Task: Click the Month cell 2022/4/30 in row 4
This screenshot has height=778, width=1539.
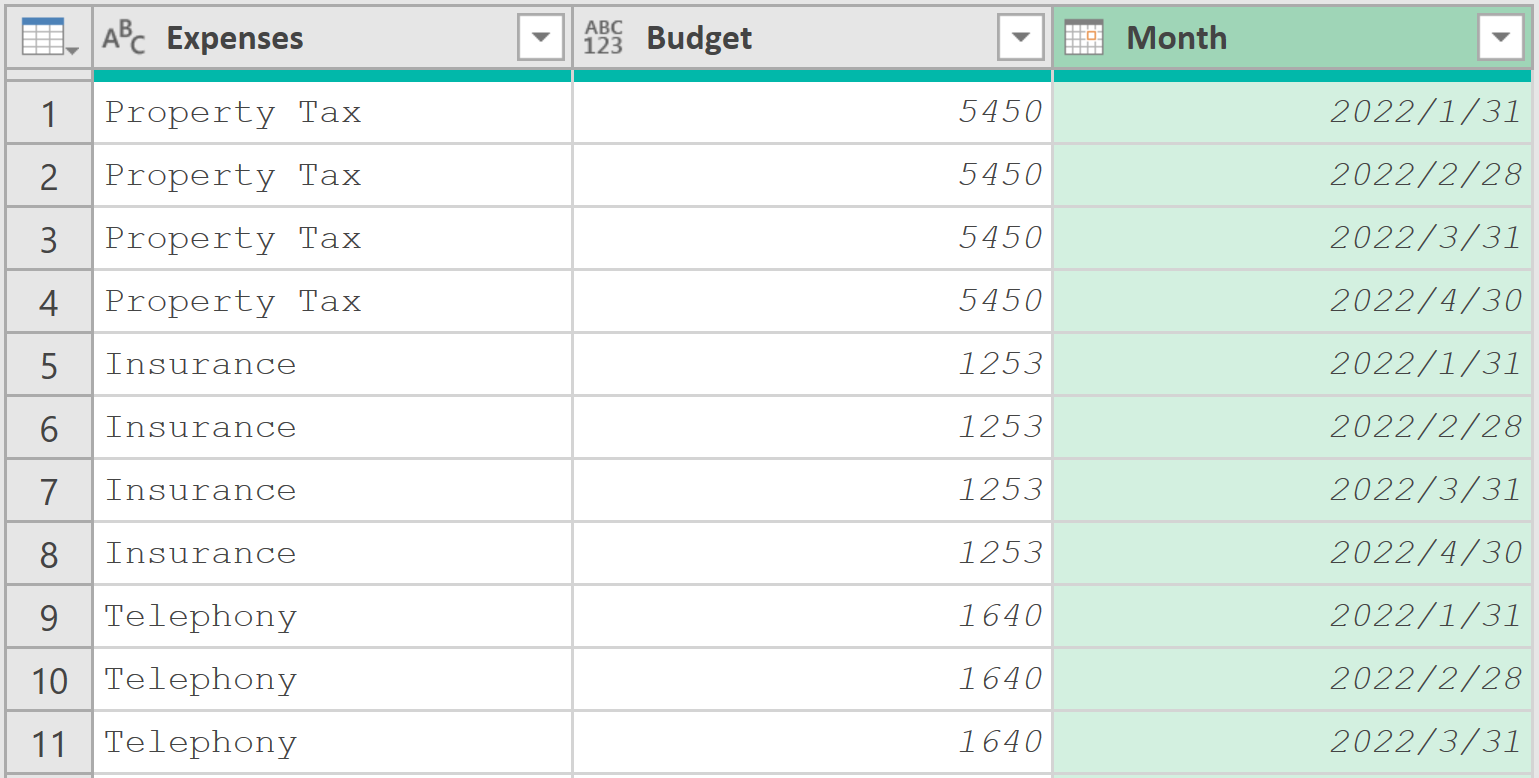Action: 1292,302
